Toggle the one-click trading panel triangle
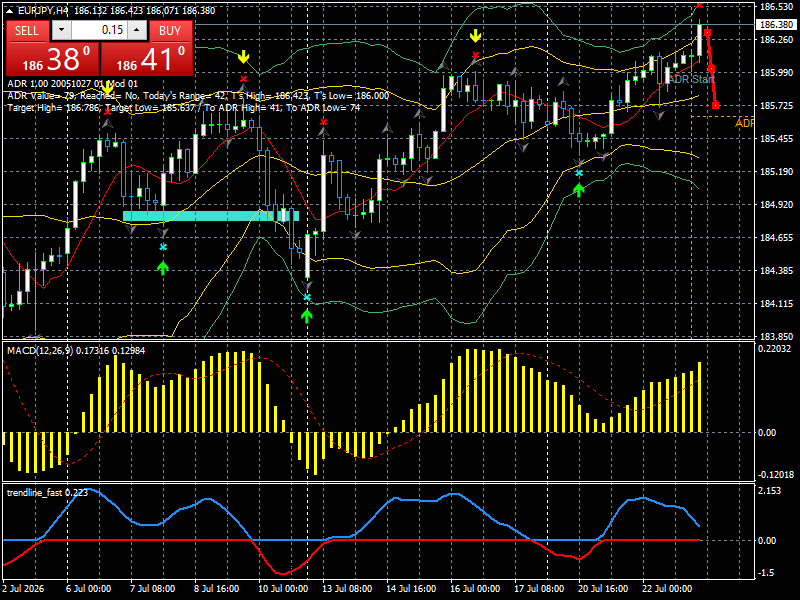Viewport: 800px width, 600px height. [x=10, y=10]
